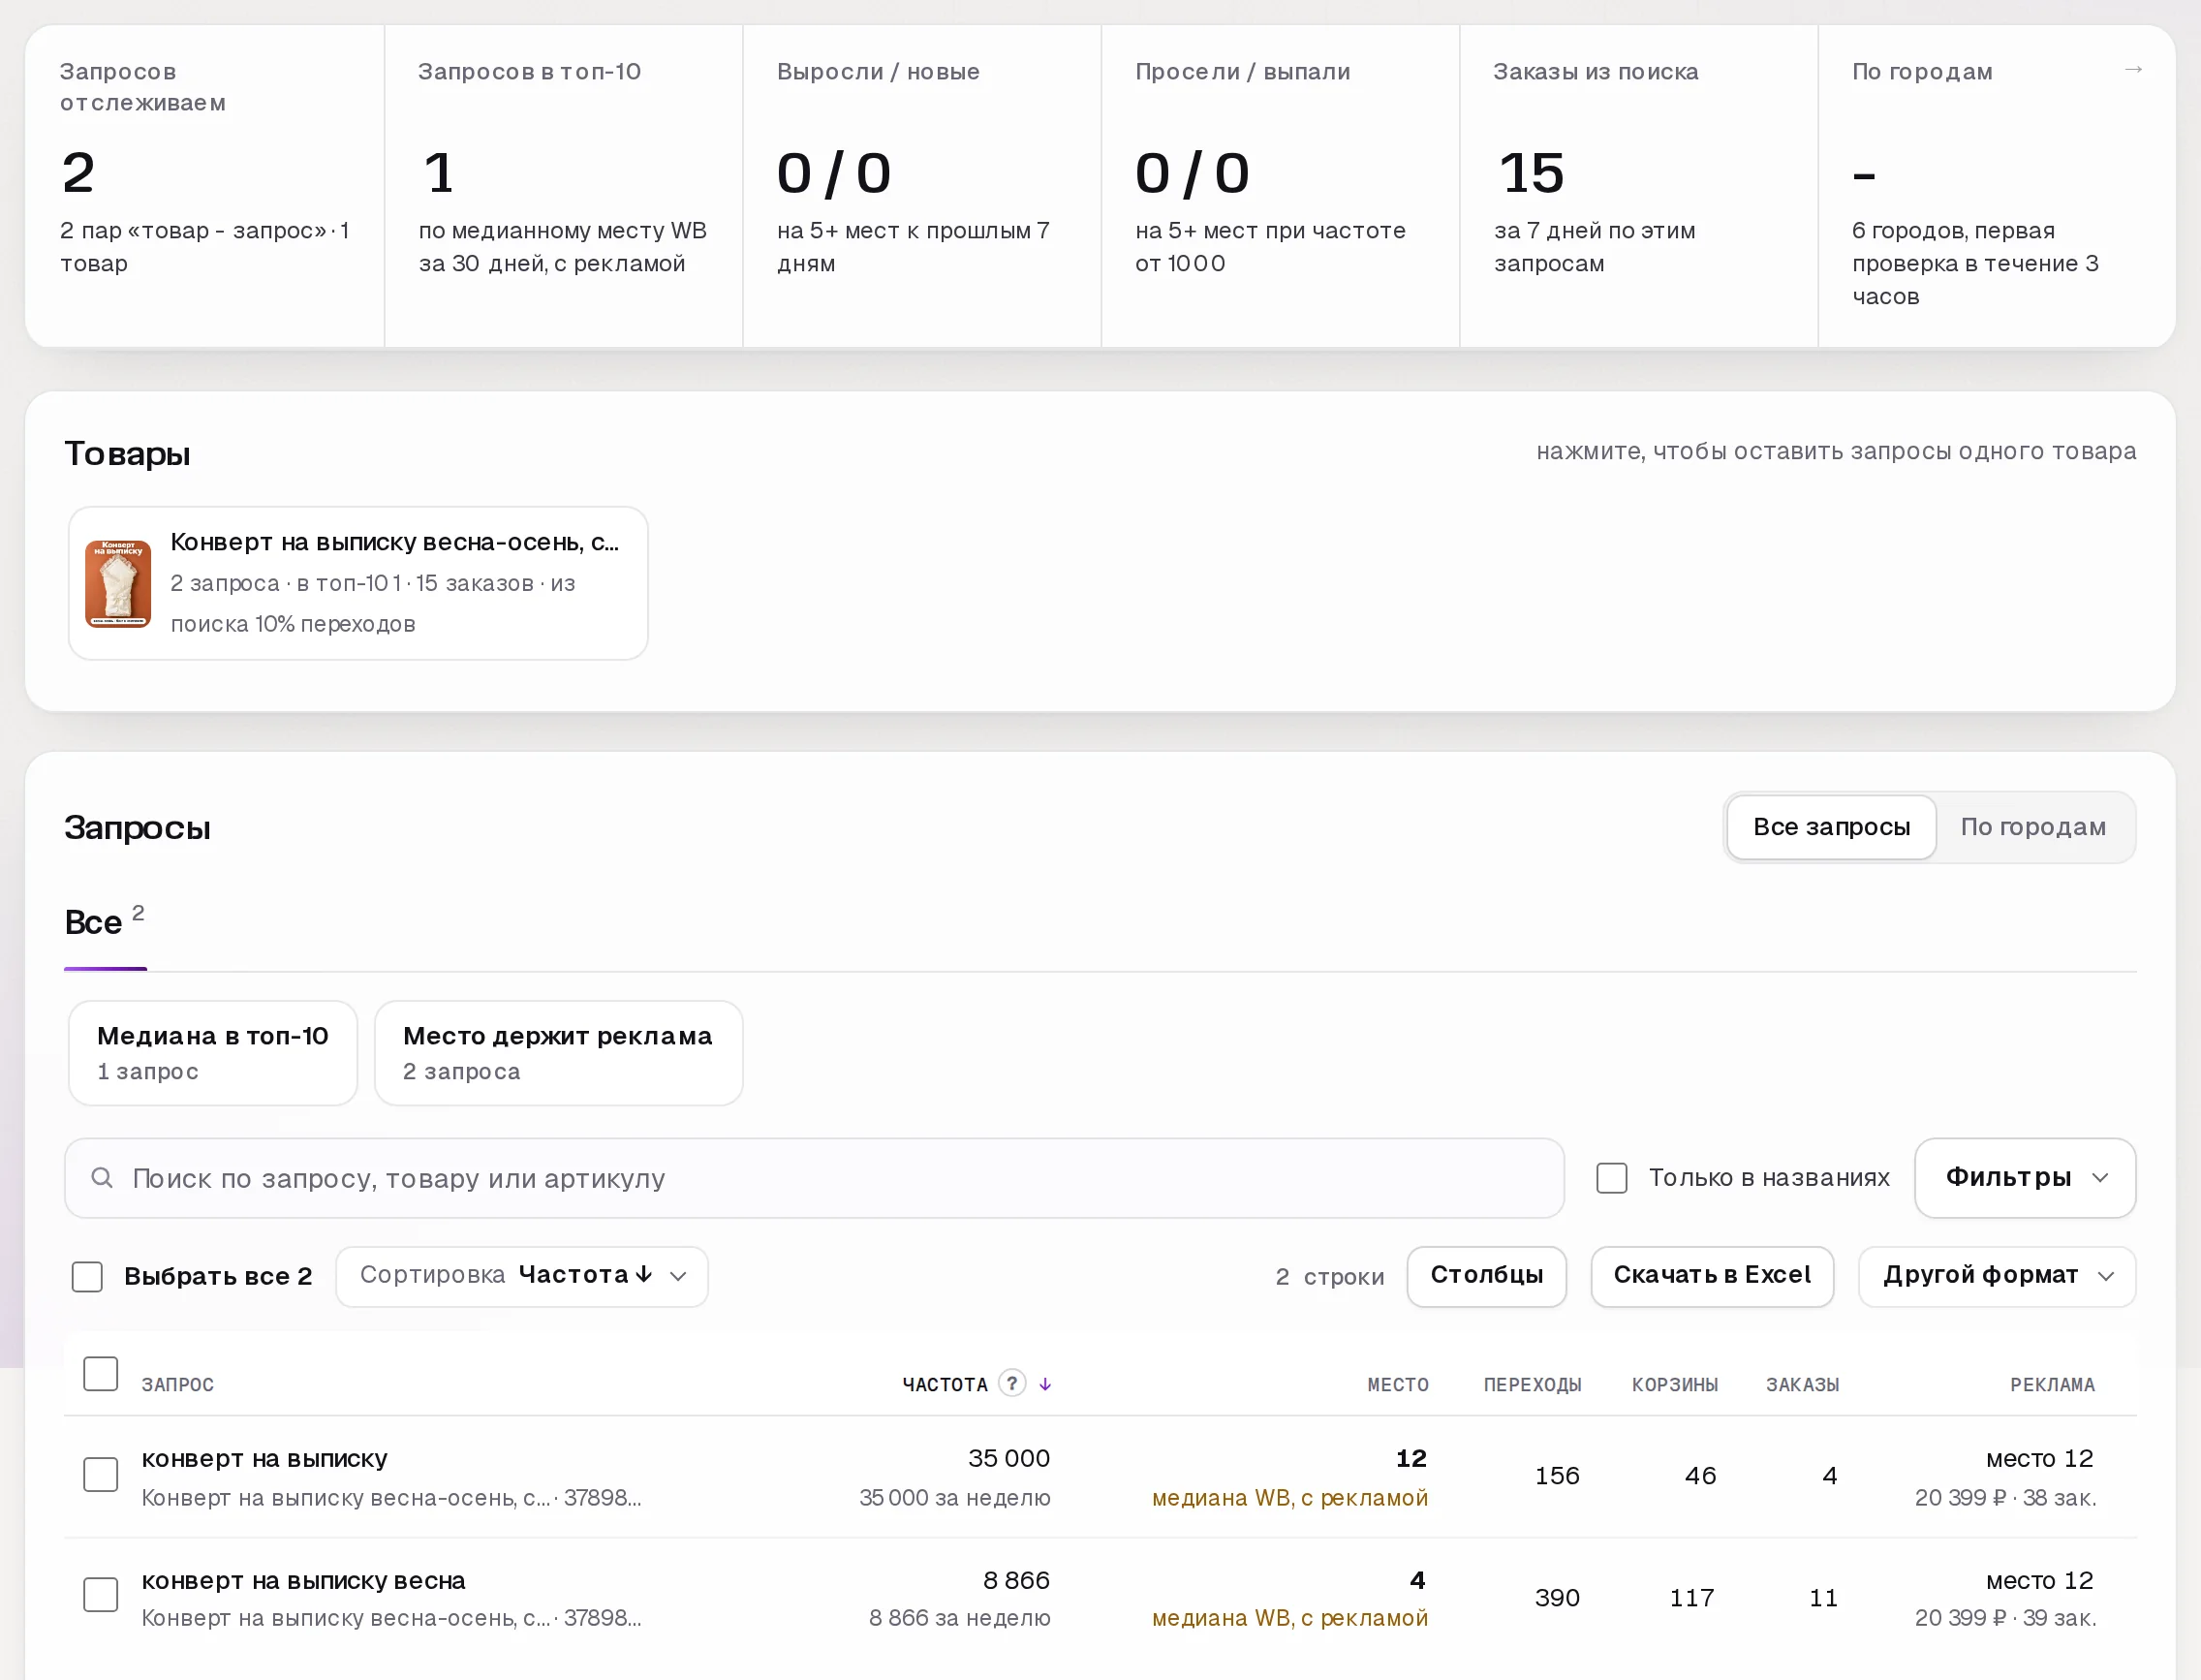This screenshot has height=1680, width=2201.
Task: Open the Столбцы column settings
Action: [1487, 1277]
